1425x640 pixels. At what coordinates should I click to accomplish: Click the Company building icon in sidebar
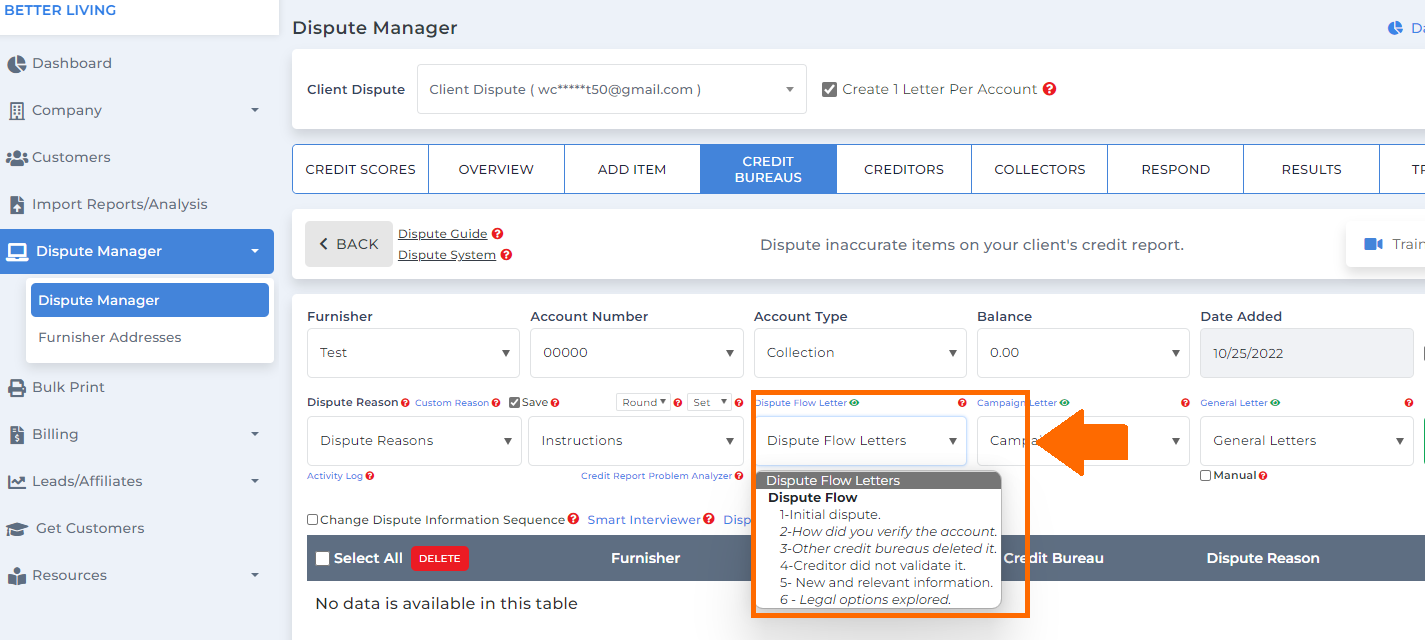(x=16, y=111)
